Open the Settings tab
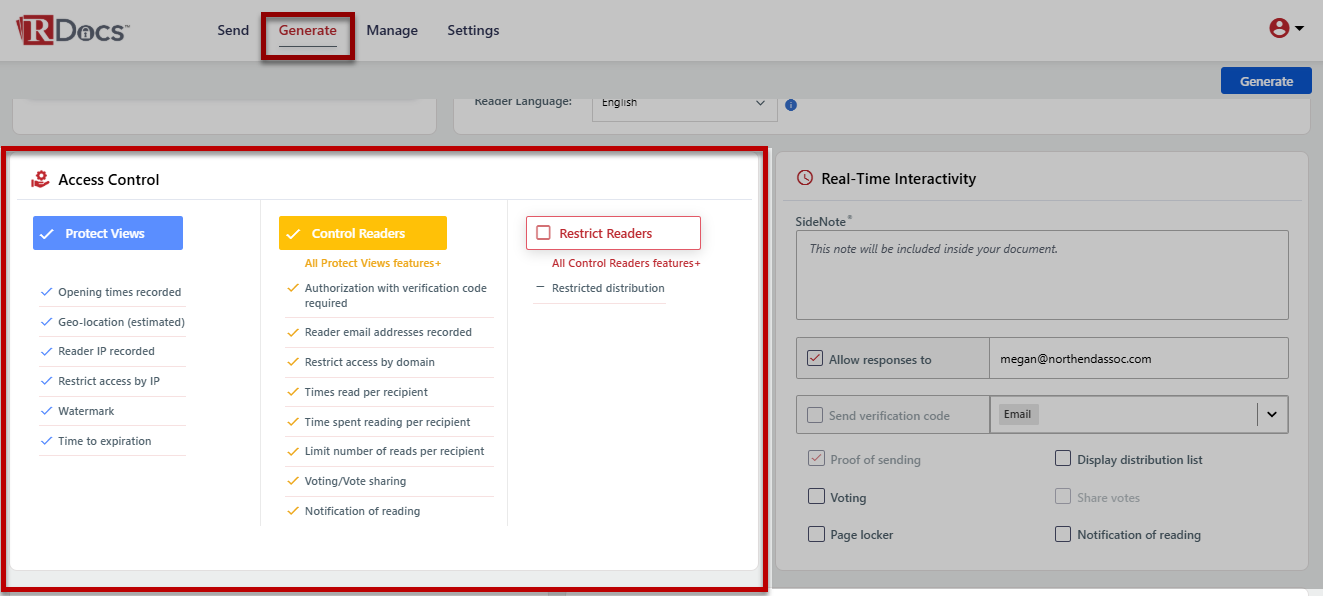 473,30
